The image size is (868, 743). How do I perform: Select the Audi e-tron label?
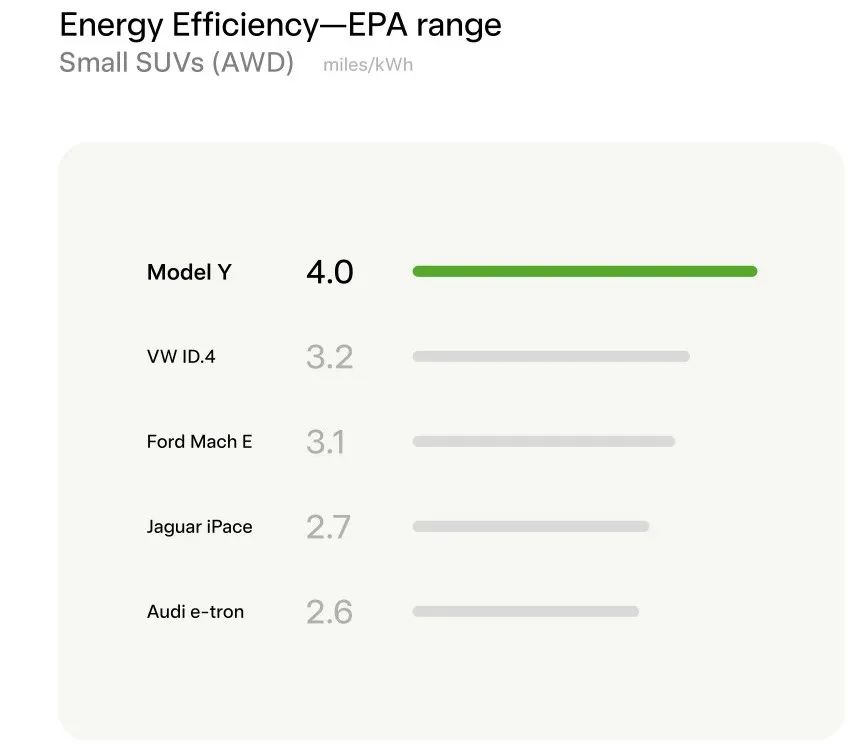(x=195, y=612)
